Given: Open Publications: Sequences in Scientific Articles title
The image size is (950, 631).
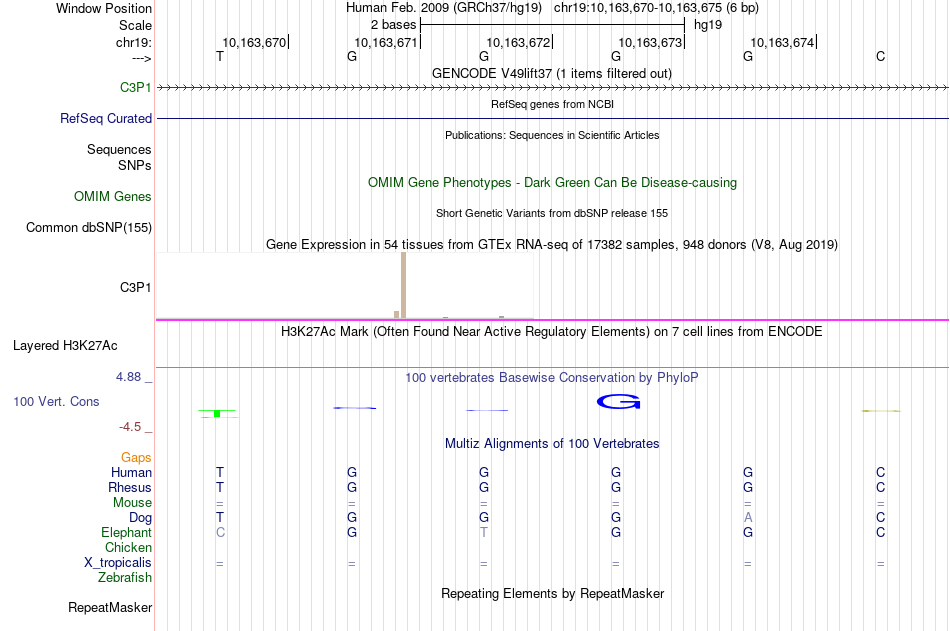Looking at the screenshot, I should 552,135.
